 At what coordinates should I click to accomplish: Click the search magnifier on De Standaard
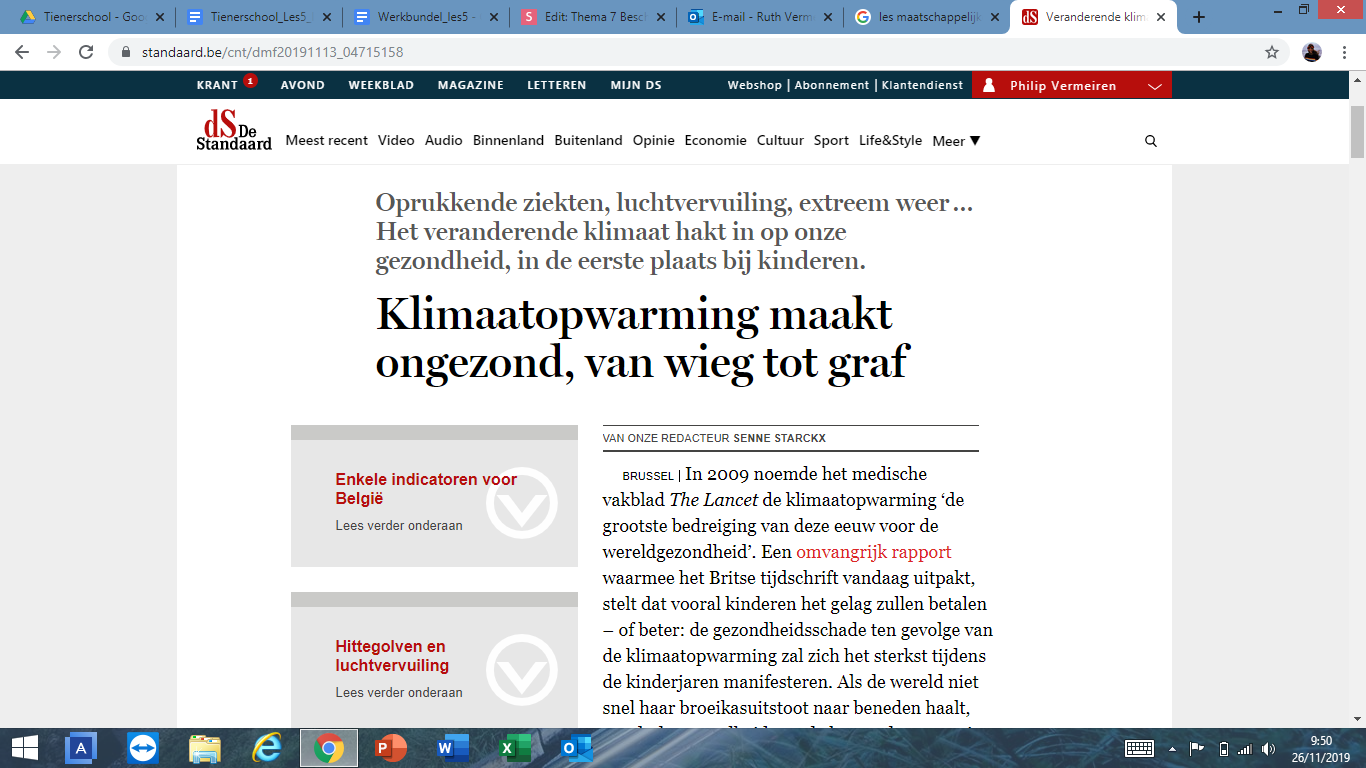tap(1151, 141)
